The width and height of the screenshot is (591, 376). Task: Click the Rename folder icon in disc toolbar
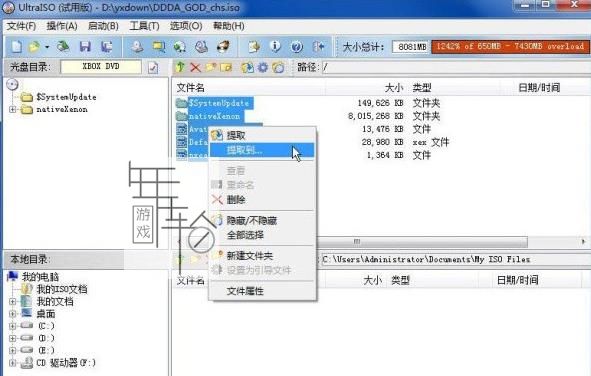pos(226,68)
